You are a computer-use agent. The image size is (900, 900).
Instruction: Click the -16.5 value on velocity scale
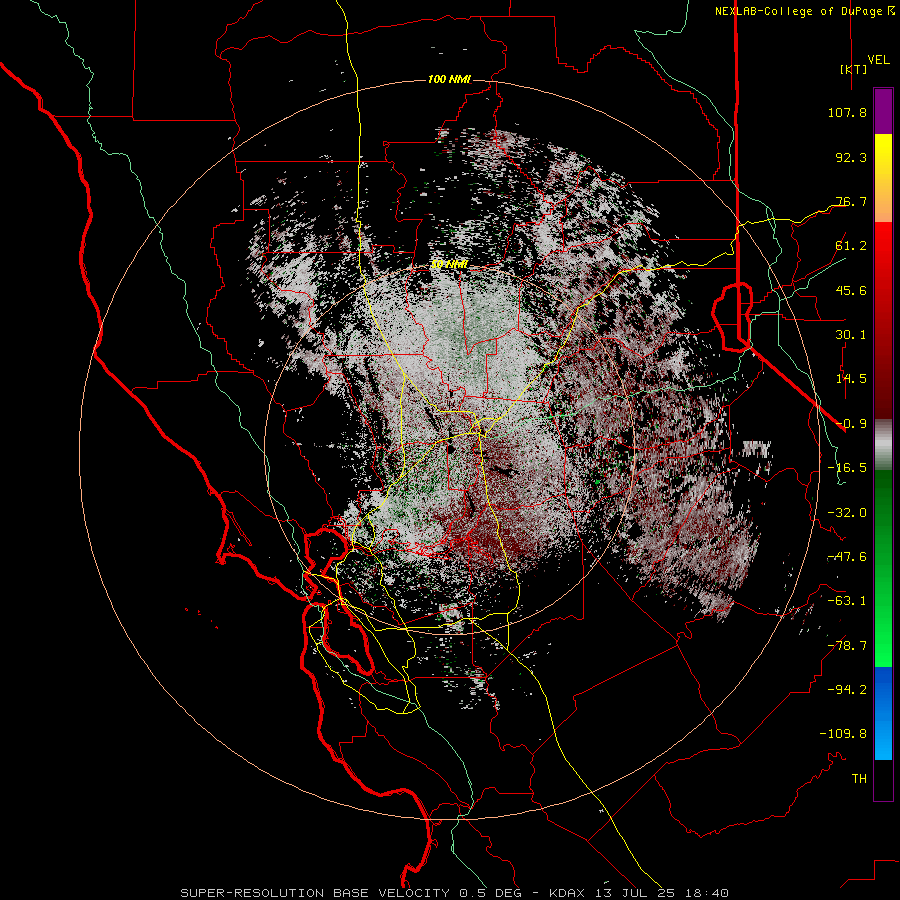(847, 468)
